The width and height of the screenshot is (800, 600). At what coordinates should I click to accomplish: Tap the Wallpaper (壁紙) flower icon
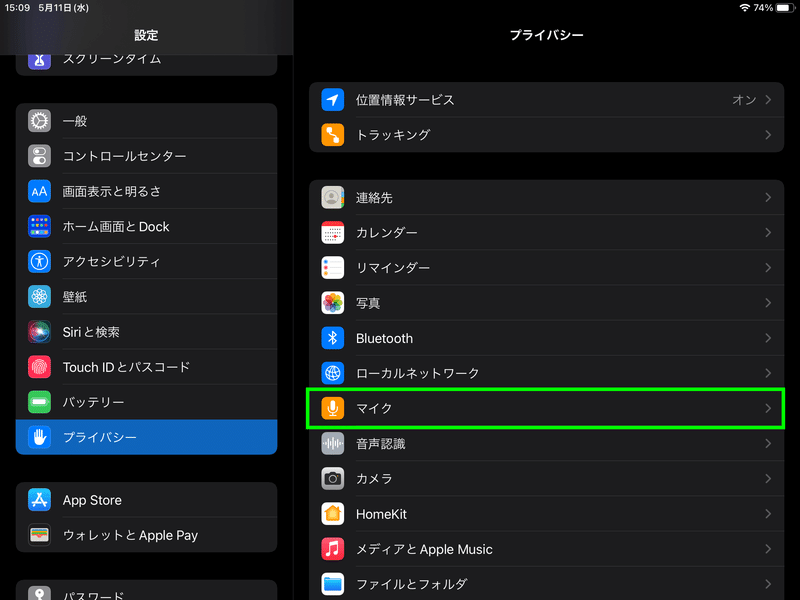point(39,297)
